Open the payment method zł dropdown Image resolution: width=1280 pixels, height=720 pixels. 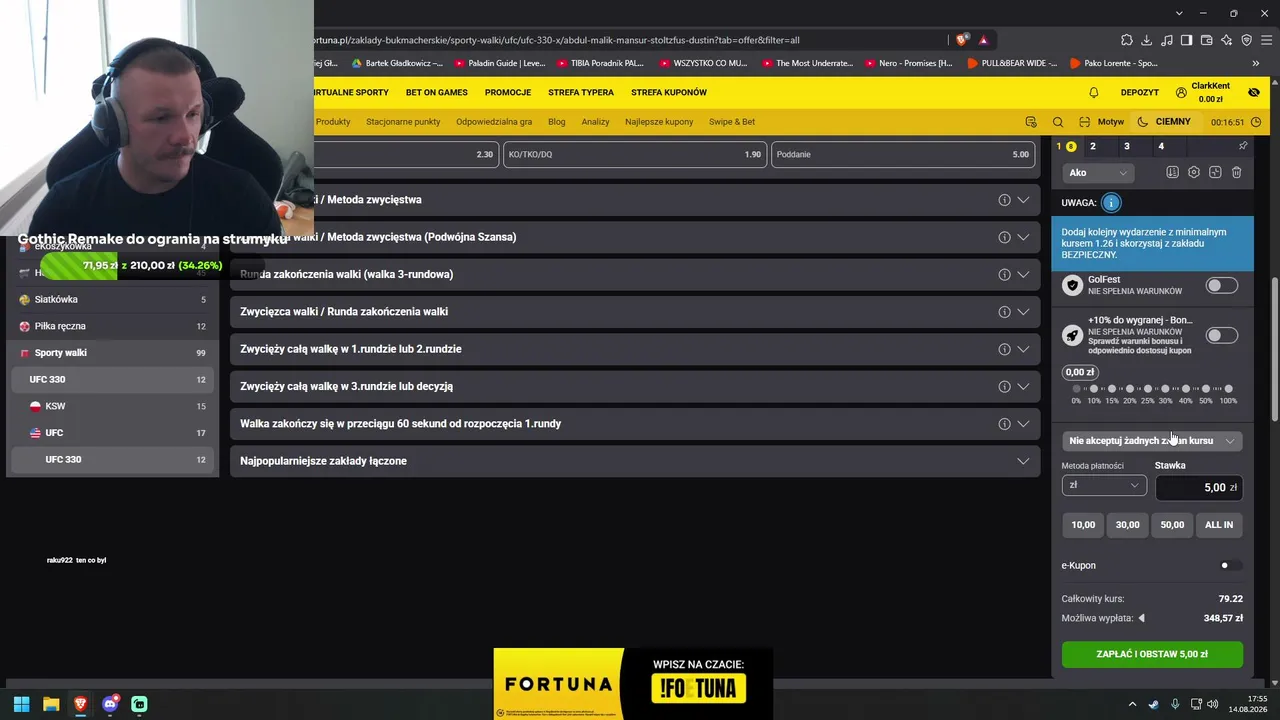point(1103,486)
